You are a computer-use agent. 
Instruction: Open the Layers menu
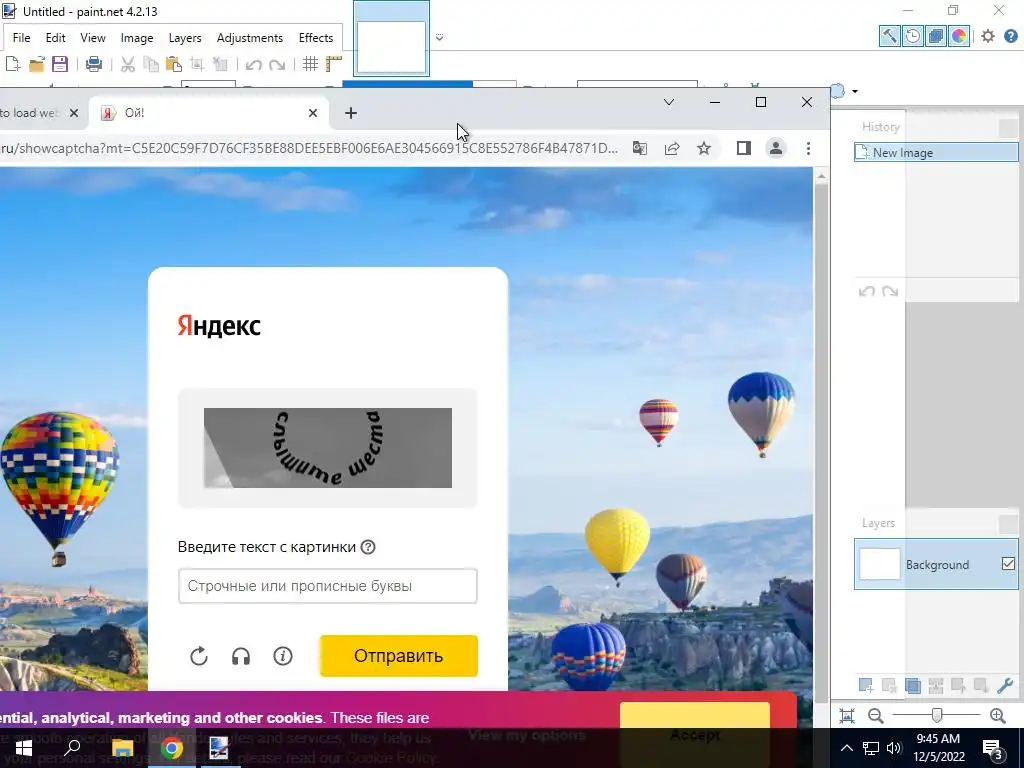point(185,38)
